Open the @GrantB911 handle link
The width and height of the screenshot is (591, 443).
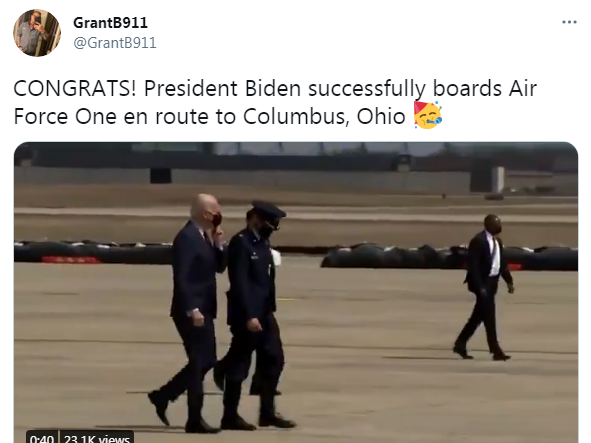115,43
